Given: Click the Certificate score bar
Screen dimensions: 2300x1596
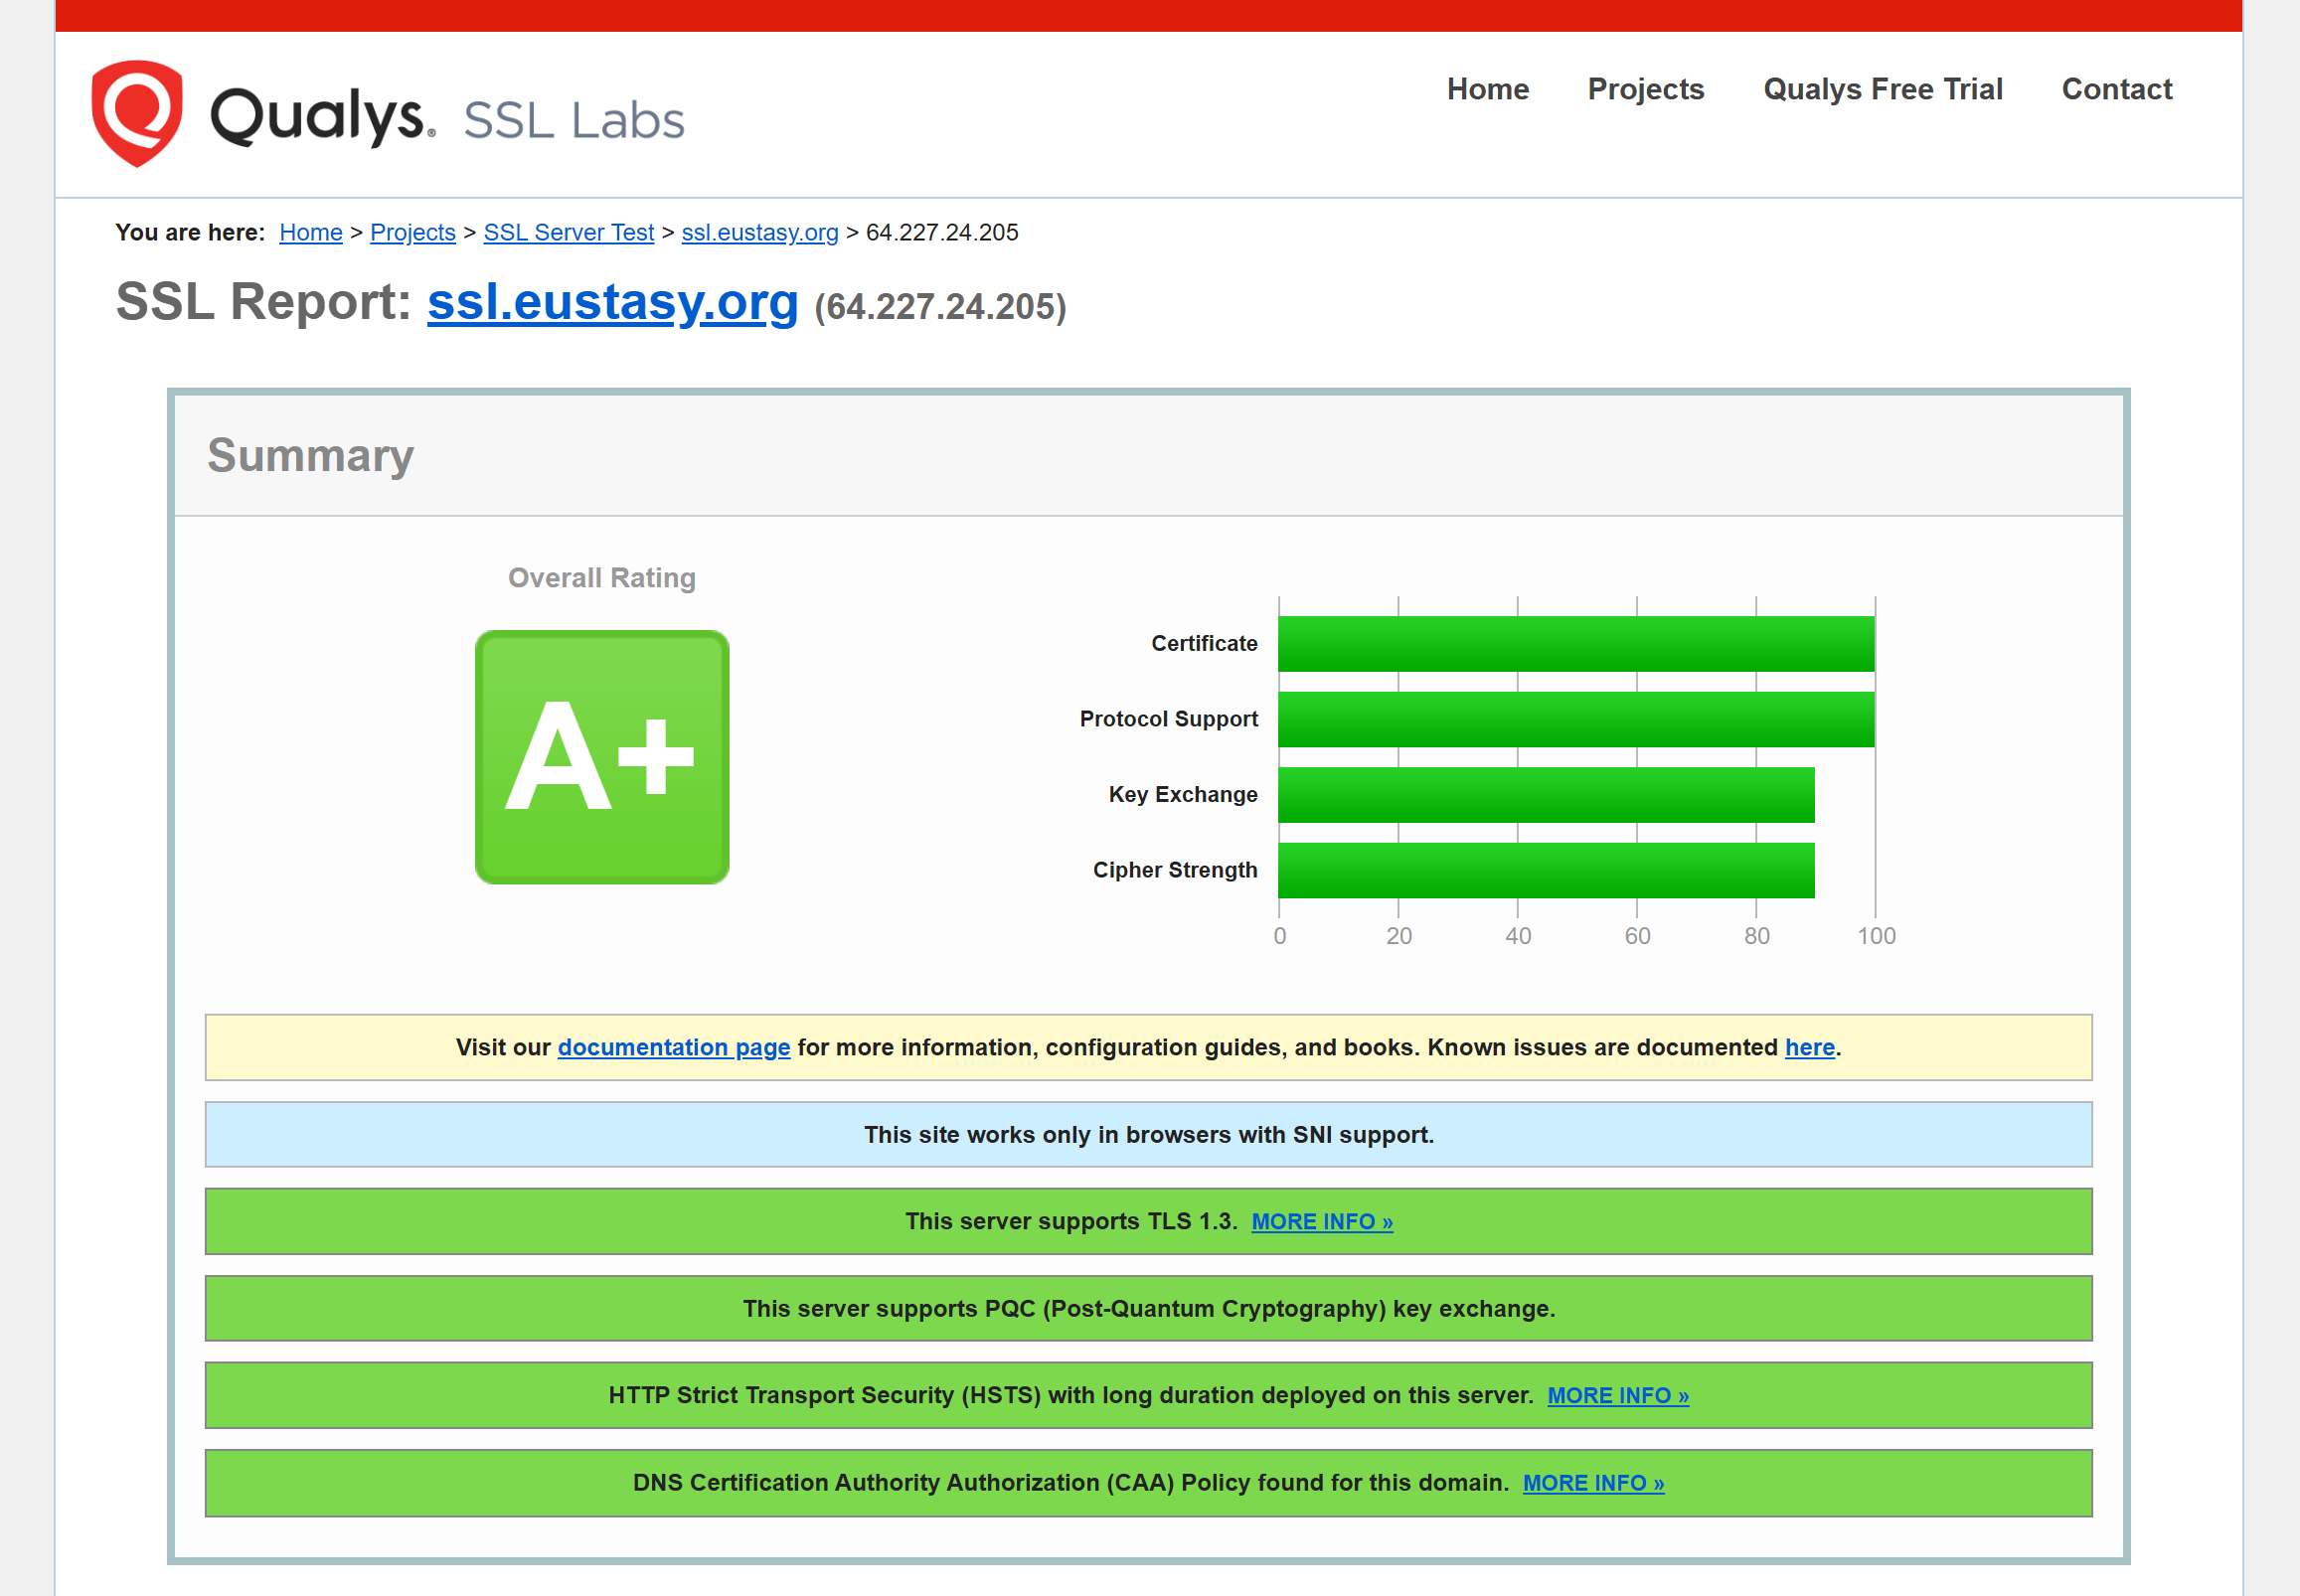Looking at the screenshot, I should 1575,643.
